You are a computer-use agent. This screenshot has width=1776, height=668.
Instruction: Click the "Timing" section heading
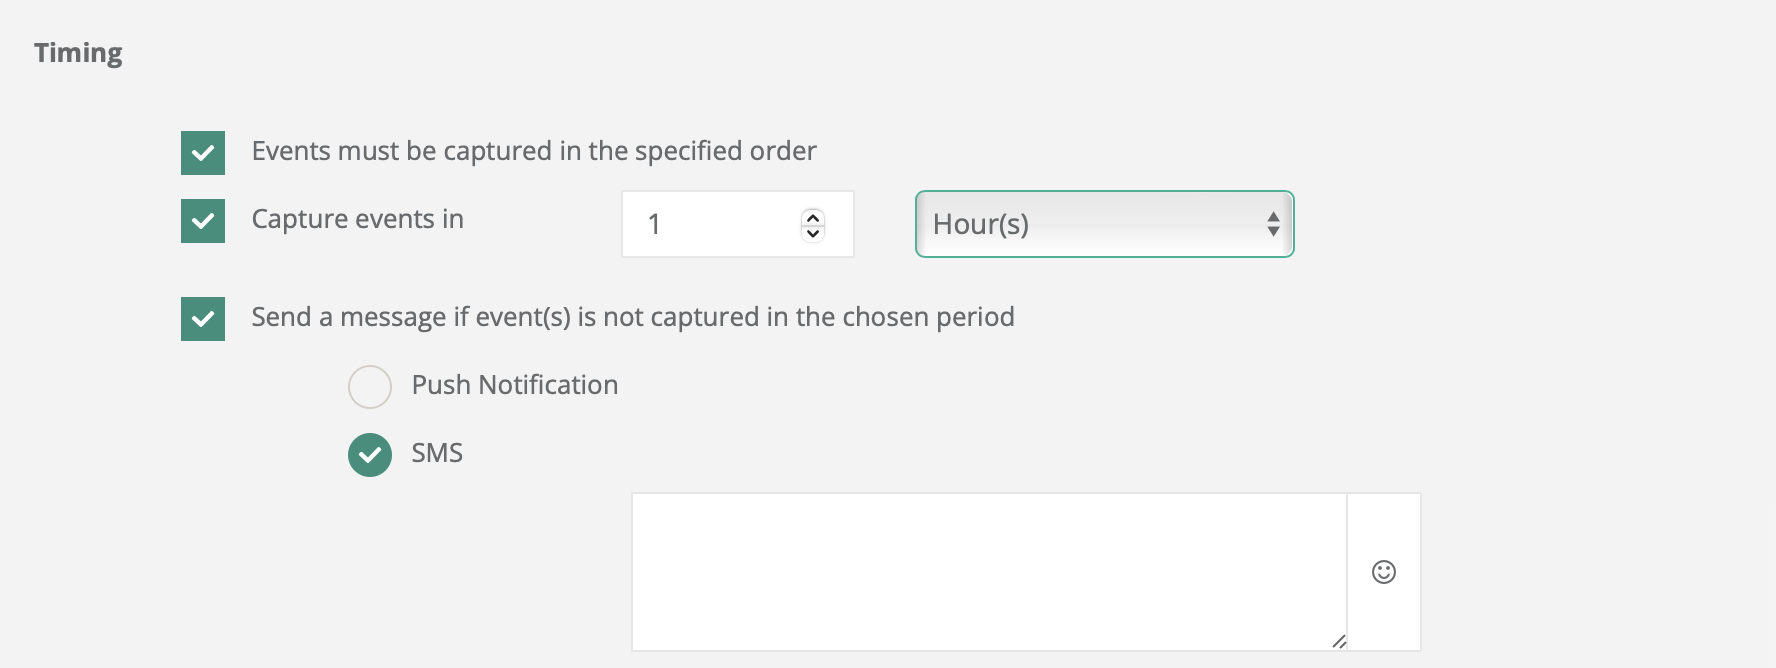[x=78, y=53]
